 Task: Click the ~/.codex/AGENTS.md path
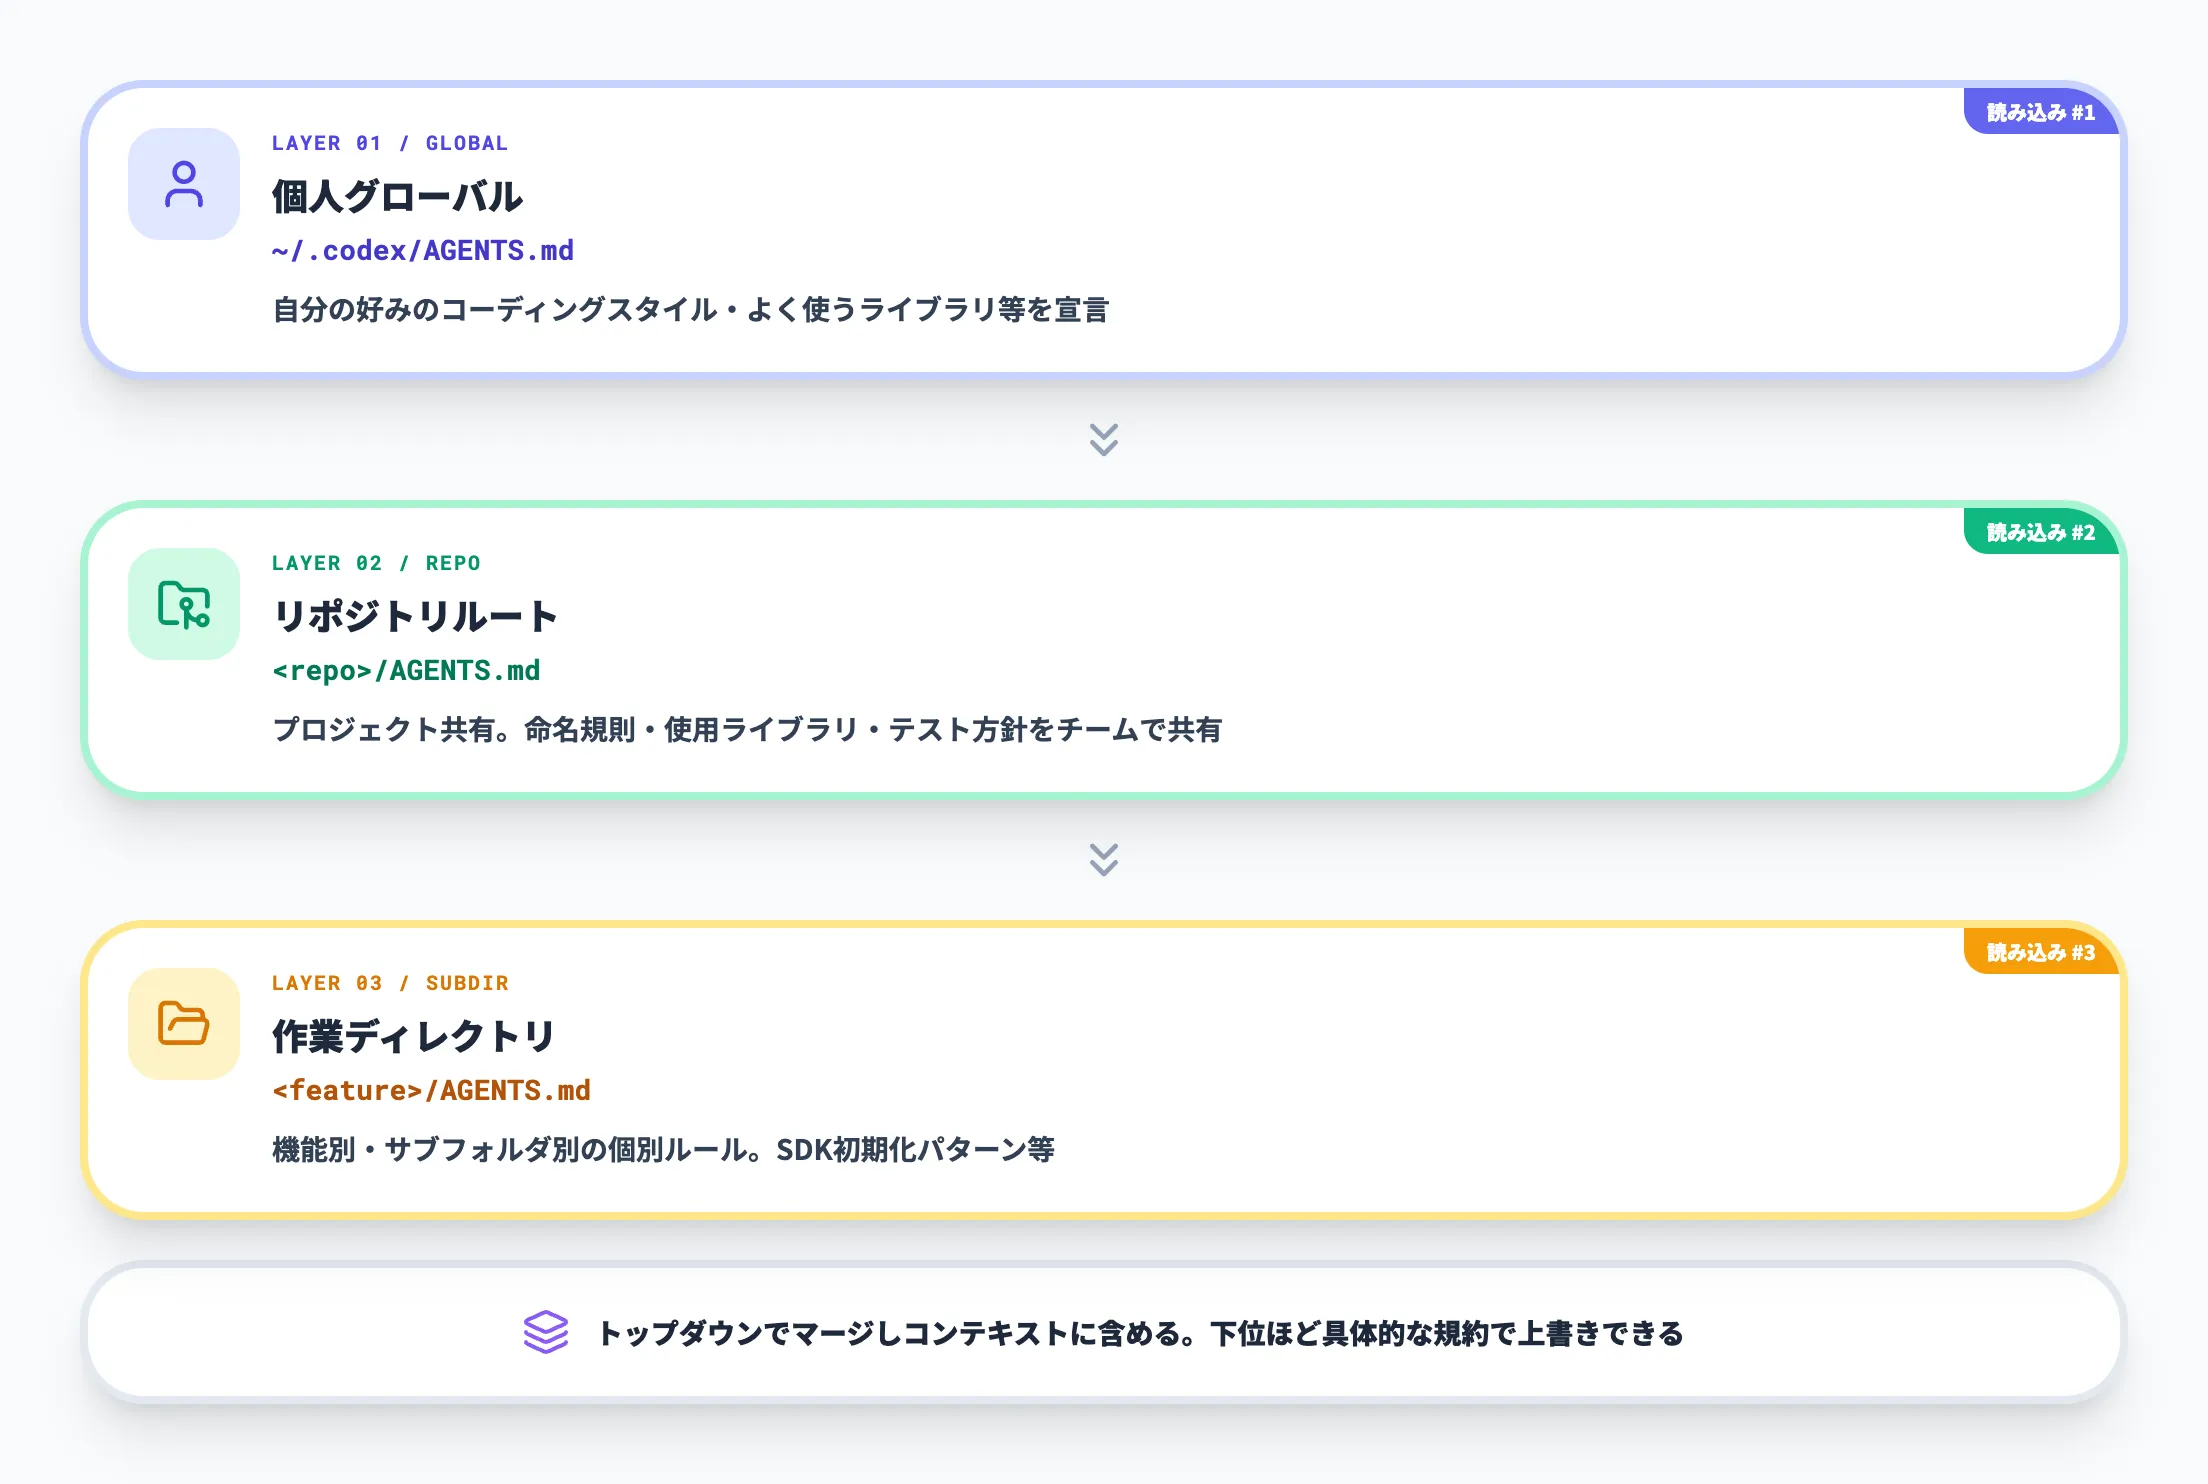point(423,251)
